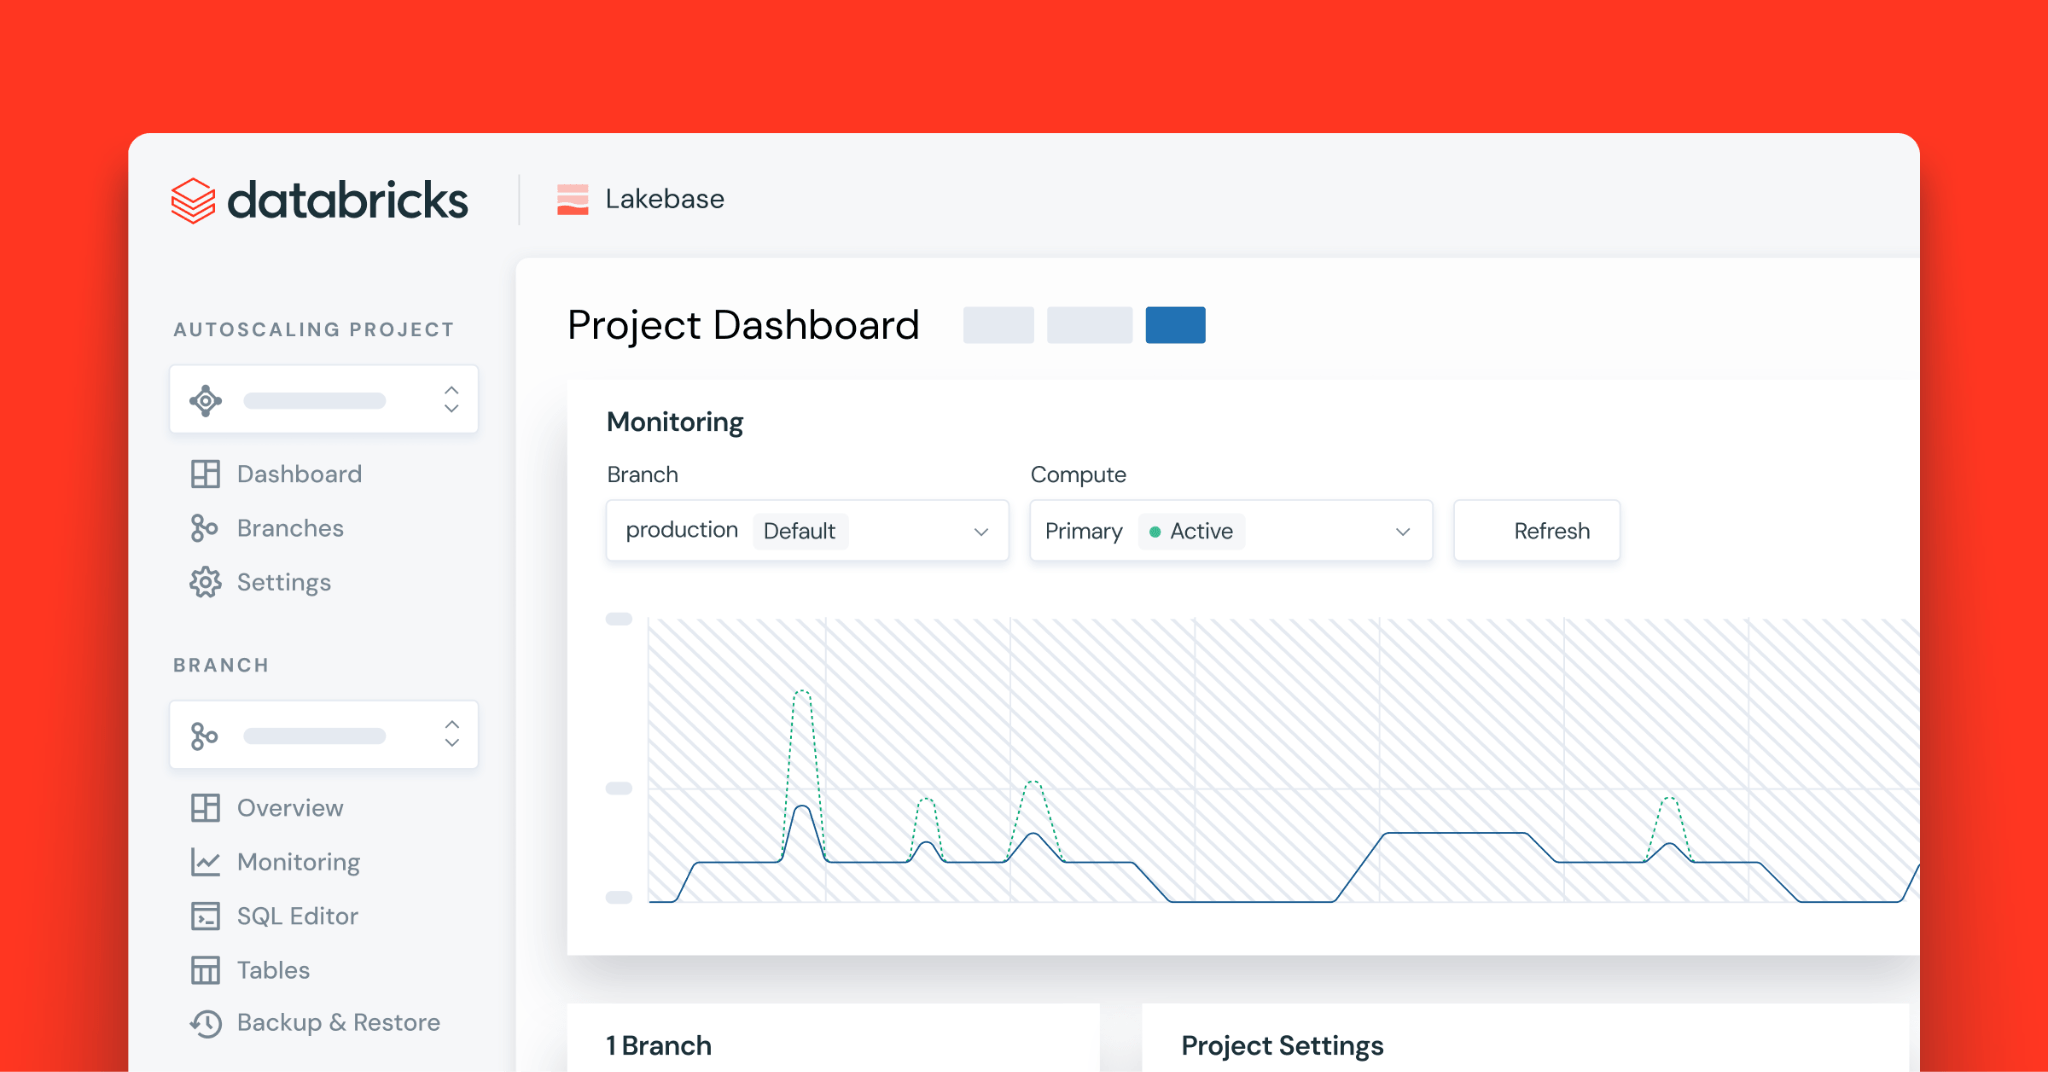Click the 1 Branch card heading
The image size is (2048, 1072).
tap(659, 1046)
